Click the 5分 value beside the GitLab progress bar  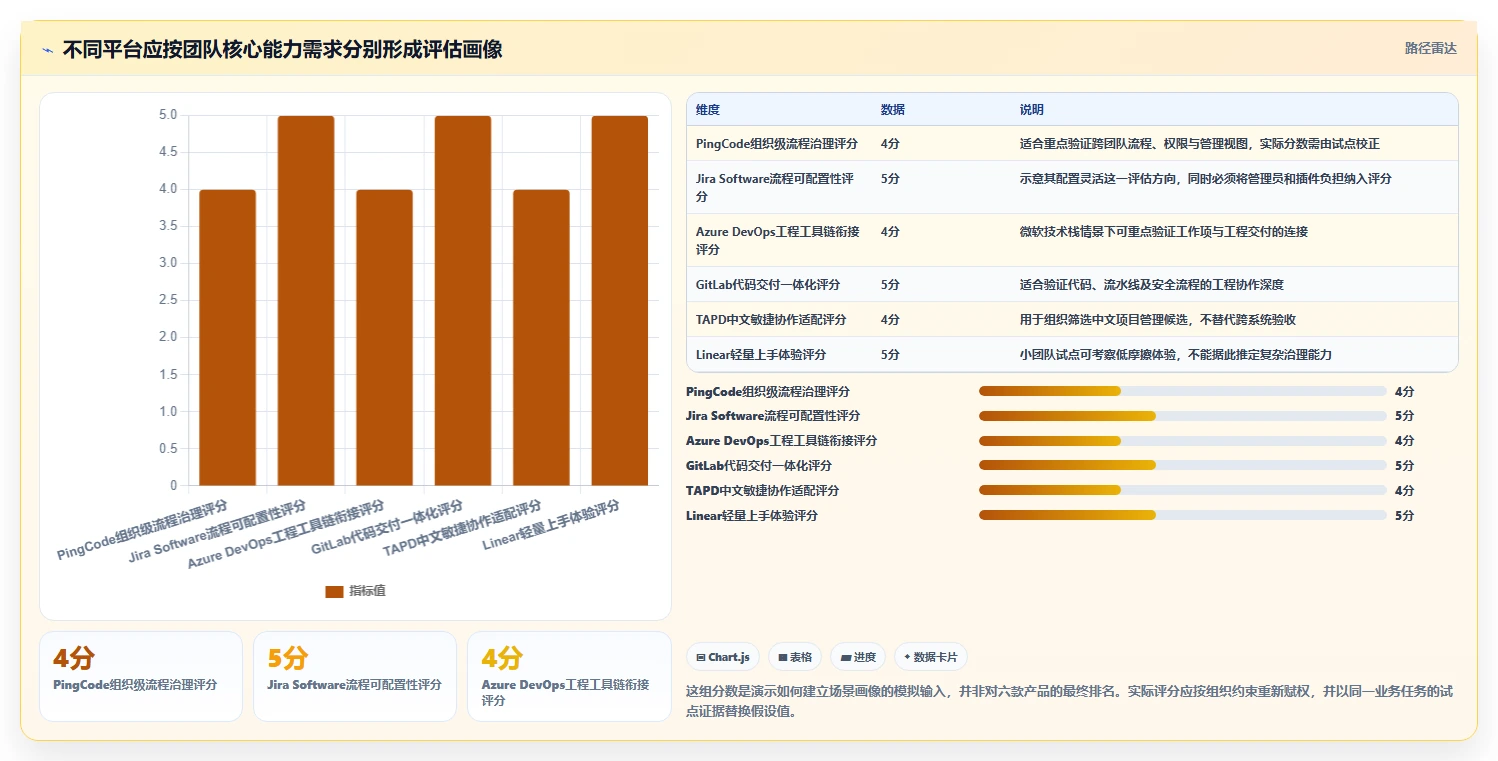pyautogui.click(x=1404, y=466)
